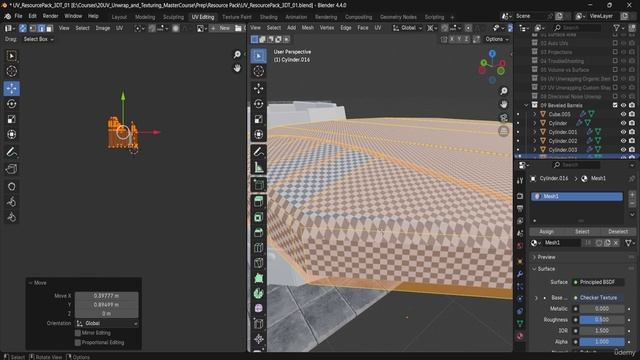This screenshot has height=360, width=640.
Task: Open the File menu
Action: 18,16
